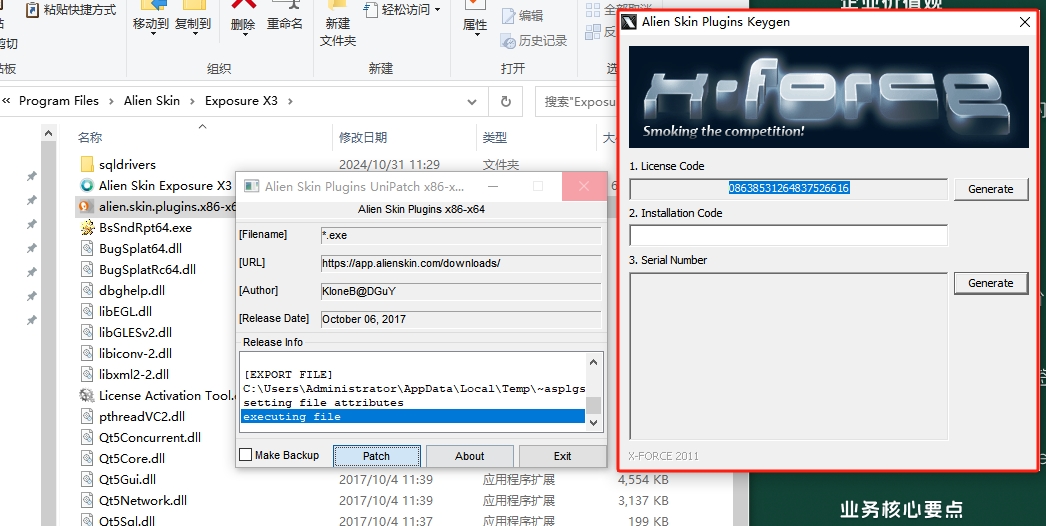This screenshot has height=526, width=1046.
Task: Select alien.skin.plugins.x86-x64 file icon
Action: [85, 206]
